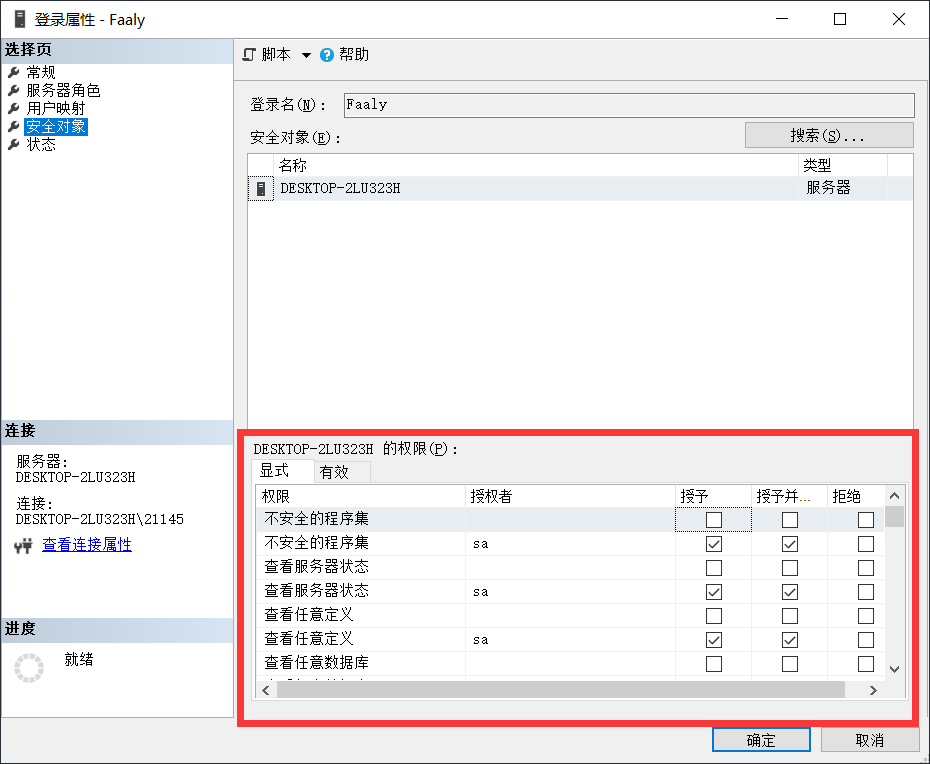Click the 拒绝 column header
This screenshot has height=764, width=930.
(x=856, y=496)
